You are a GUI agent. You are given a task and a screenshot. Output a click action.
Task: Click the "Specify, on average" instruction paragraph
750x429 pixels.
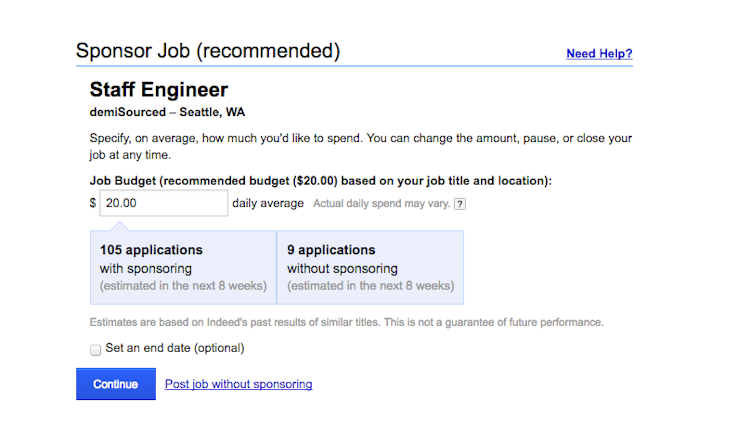tap(360, 146)
